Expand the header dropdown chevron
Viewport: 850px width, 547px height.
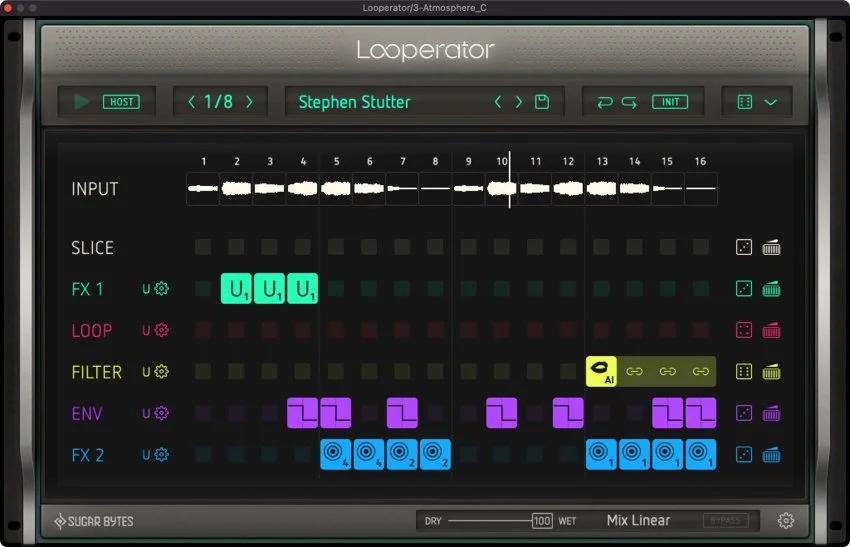[x=771, y=102]
